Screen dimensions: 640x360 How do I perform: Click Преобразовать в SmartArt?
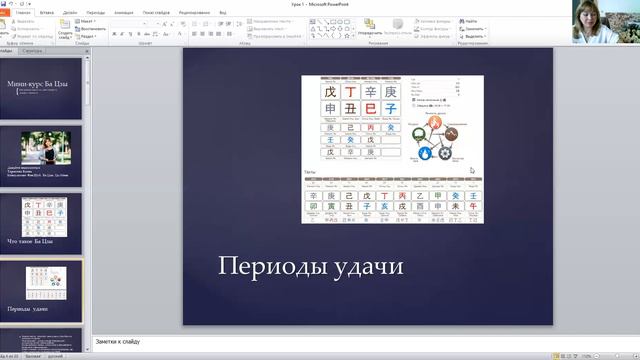point(275,36)
